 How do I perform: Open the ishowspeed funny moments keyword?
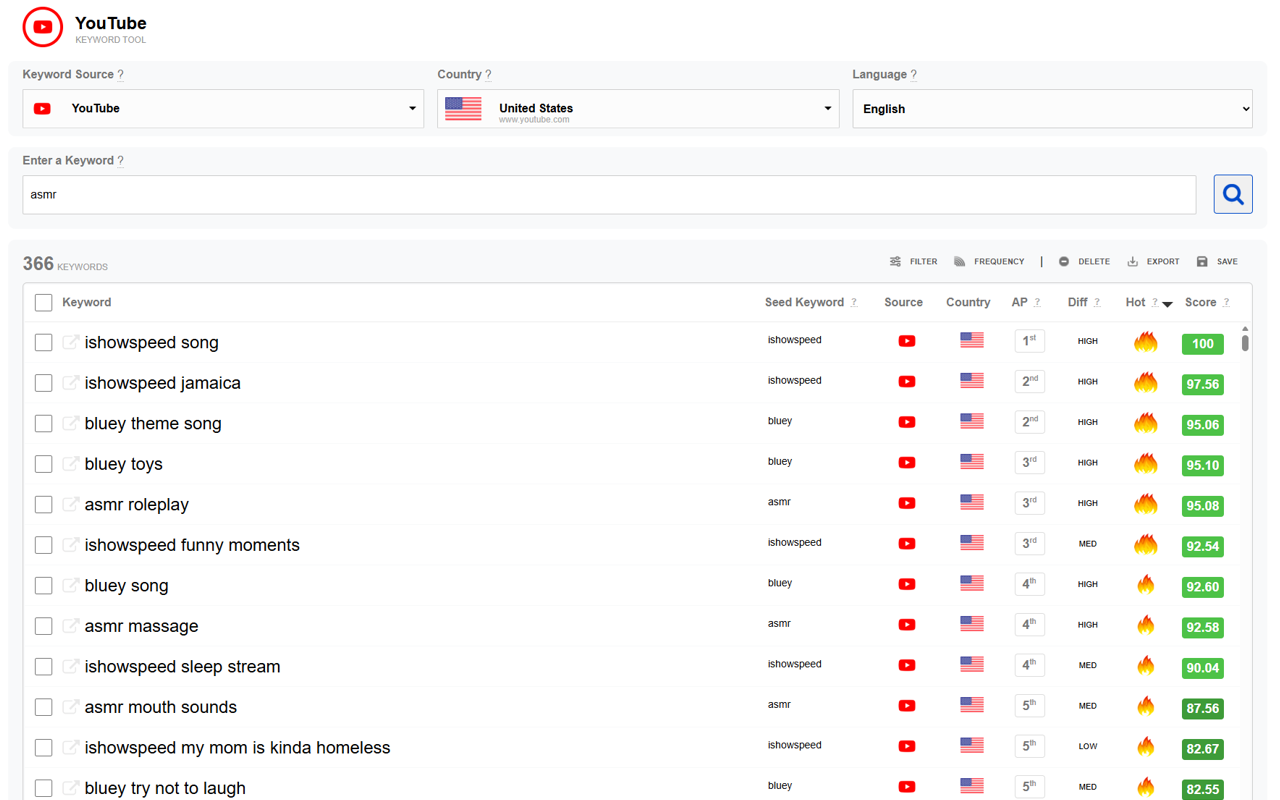[192, 545]
